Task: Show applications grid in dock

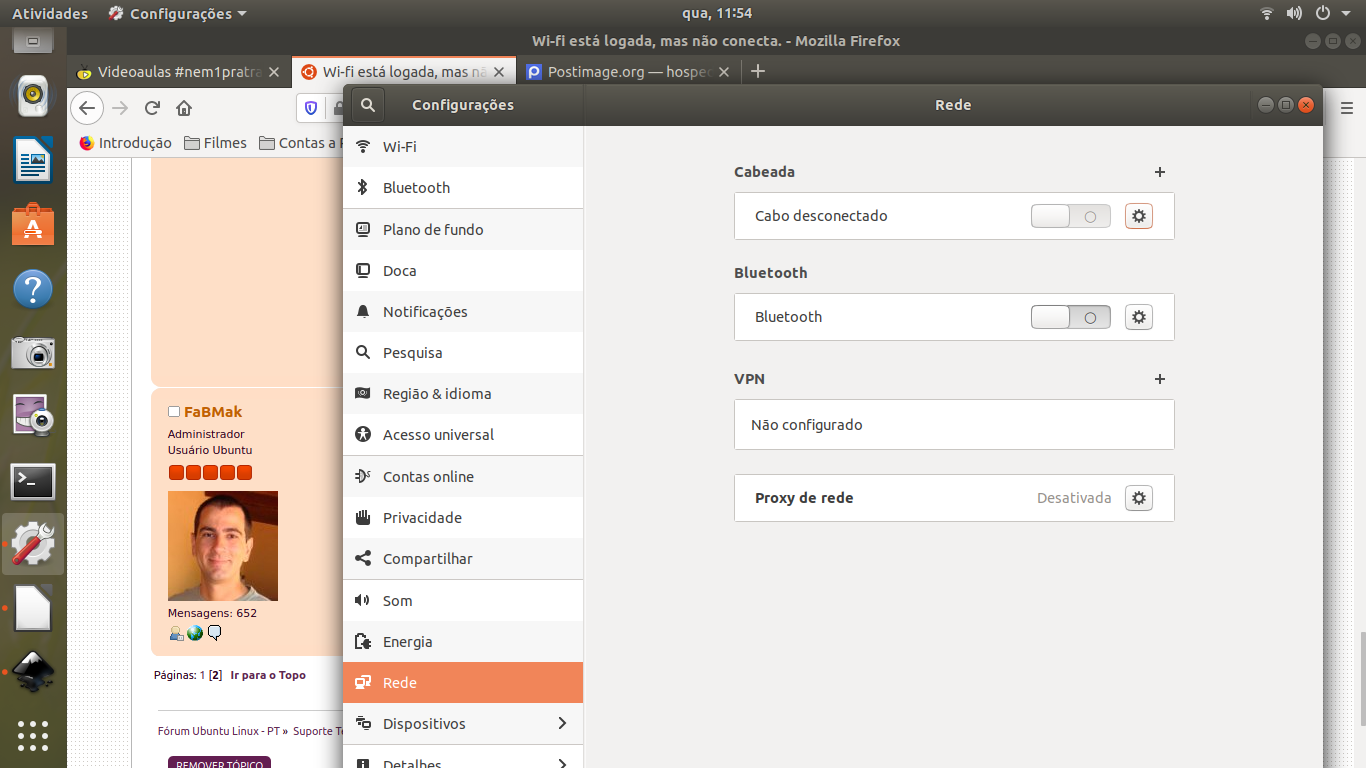Action: click(x=33, y=736)
